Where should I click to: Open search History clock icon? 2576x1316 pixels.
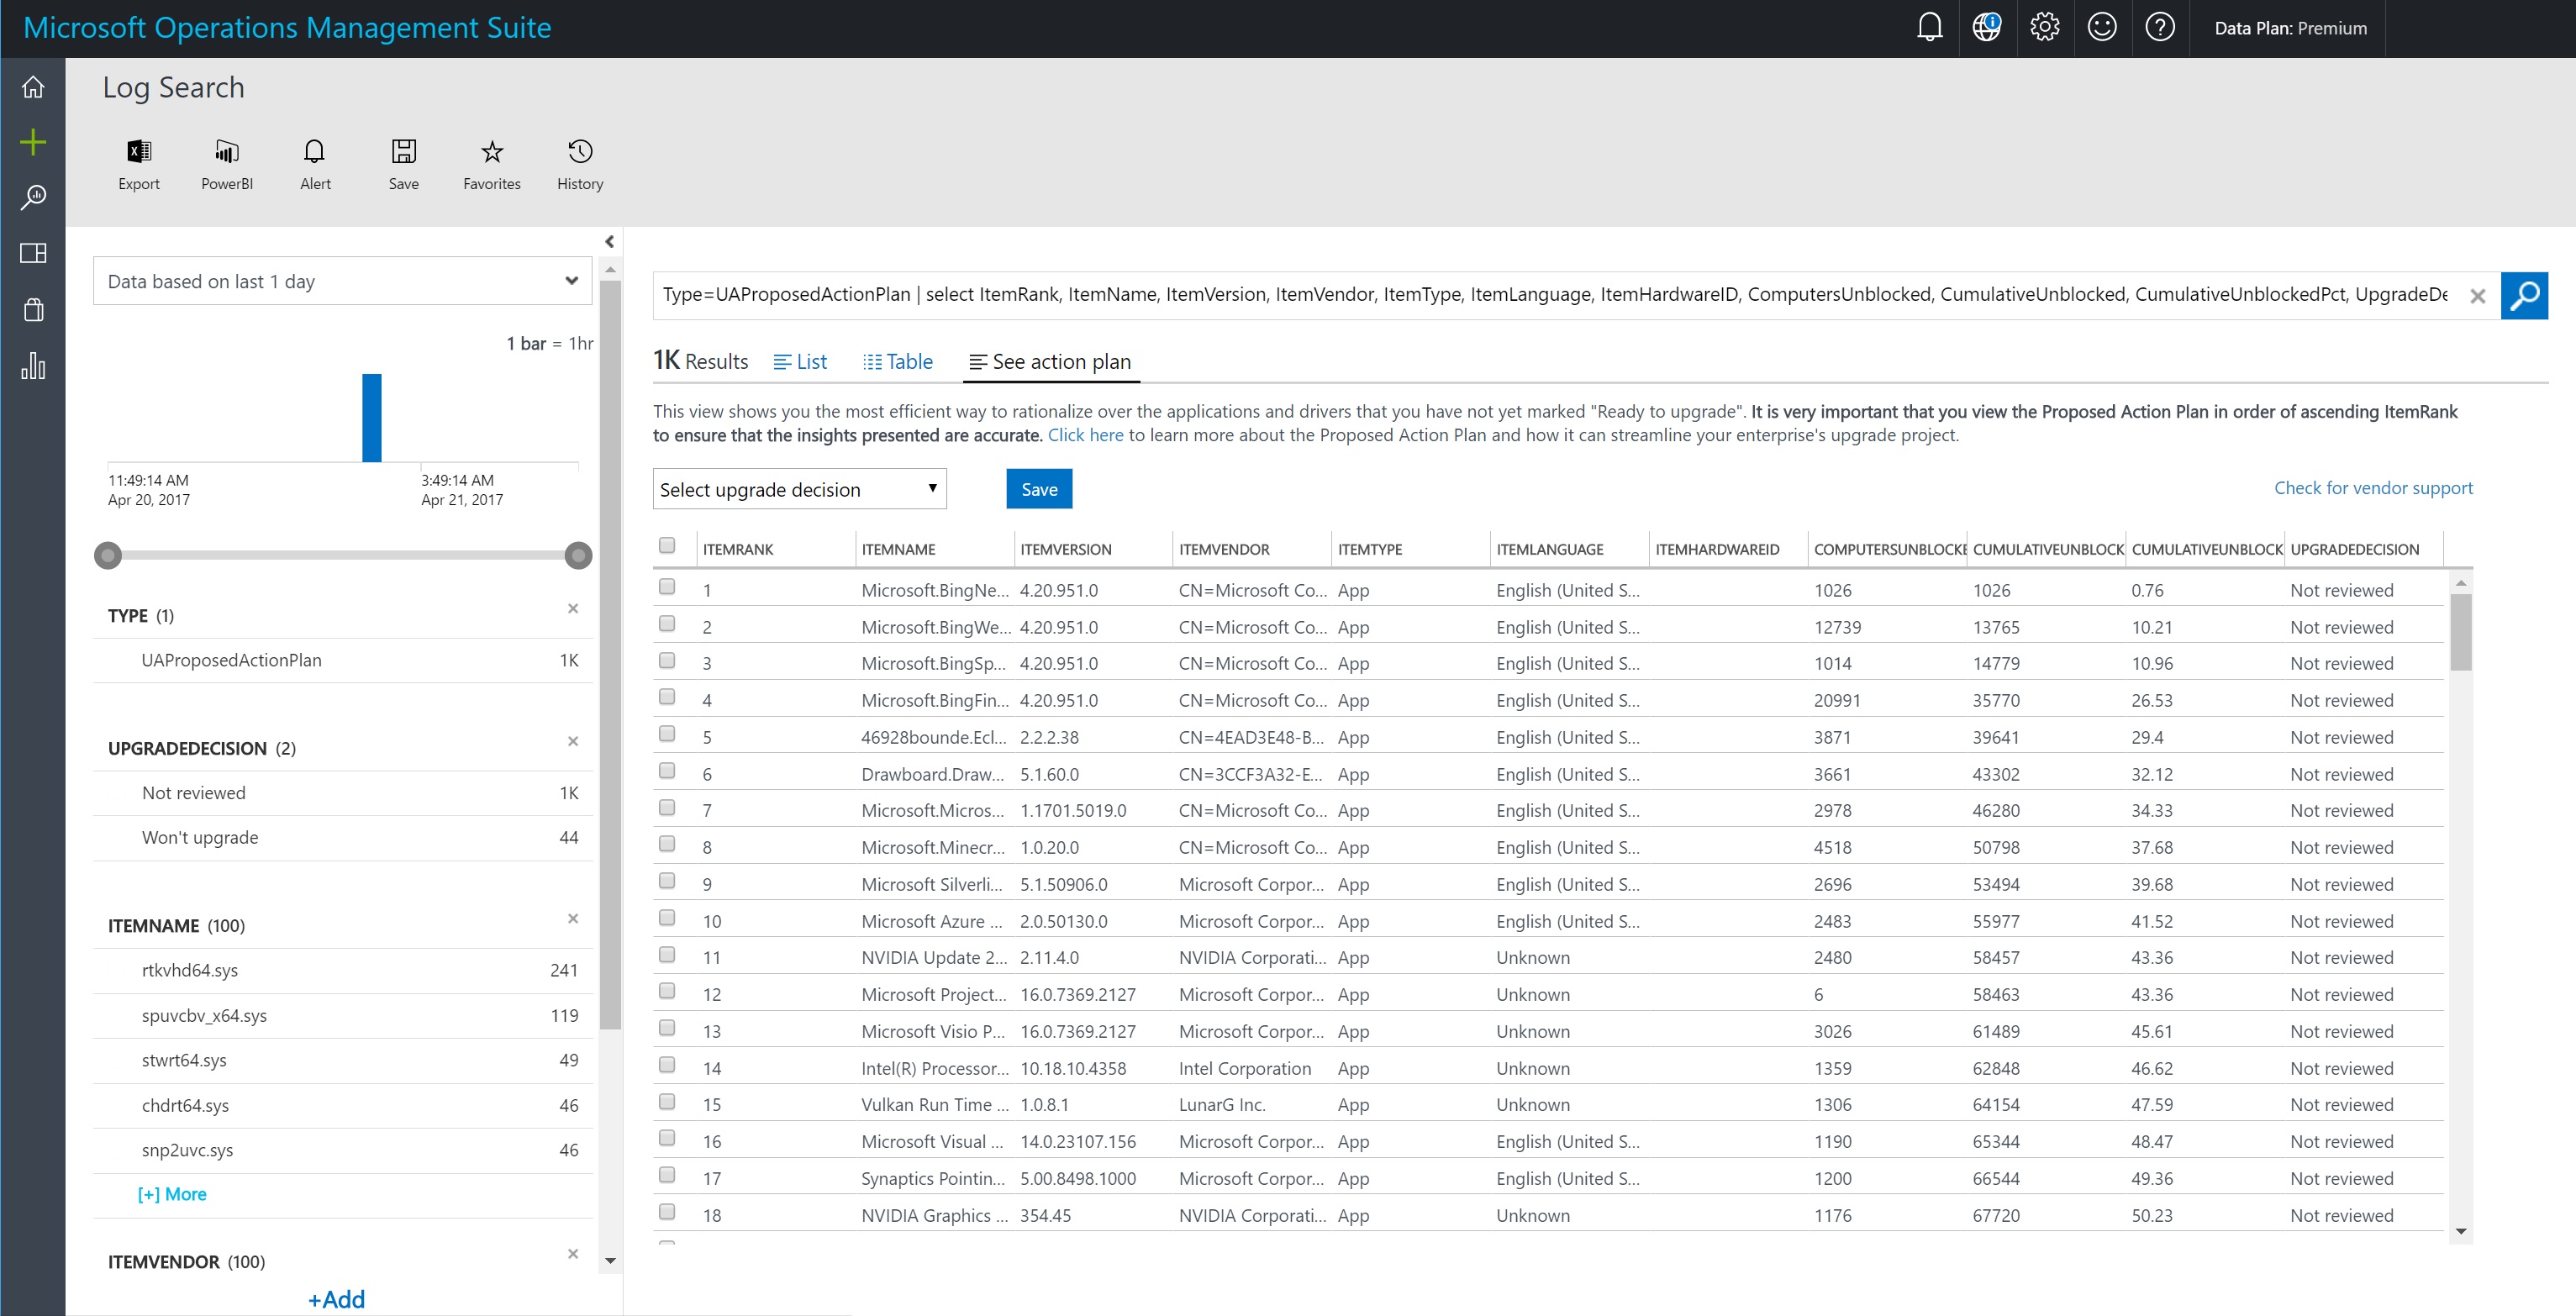580,152
